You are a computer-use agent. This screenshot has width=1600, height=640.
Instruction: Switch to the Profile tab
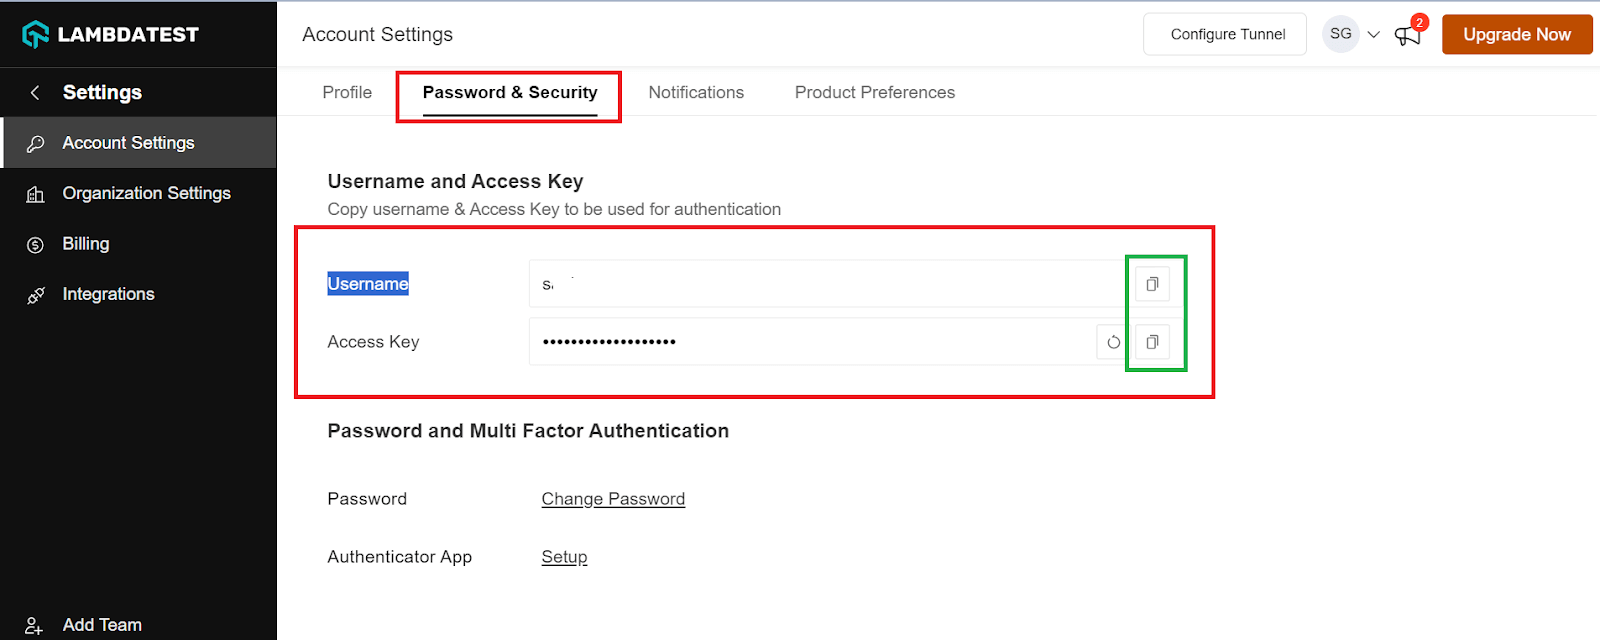tap(346, 92)
